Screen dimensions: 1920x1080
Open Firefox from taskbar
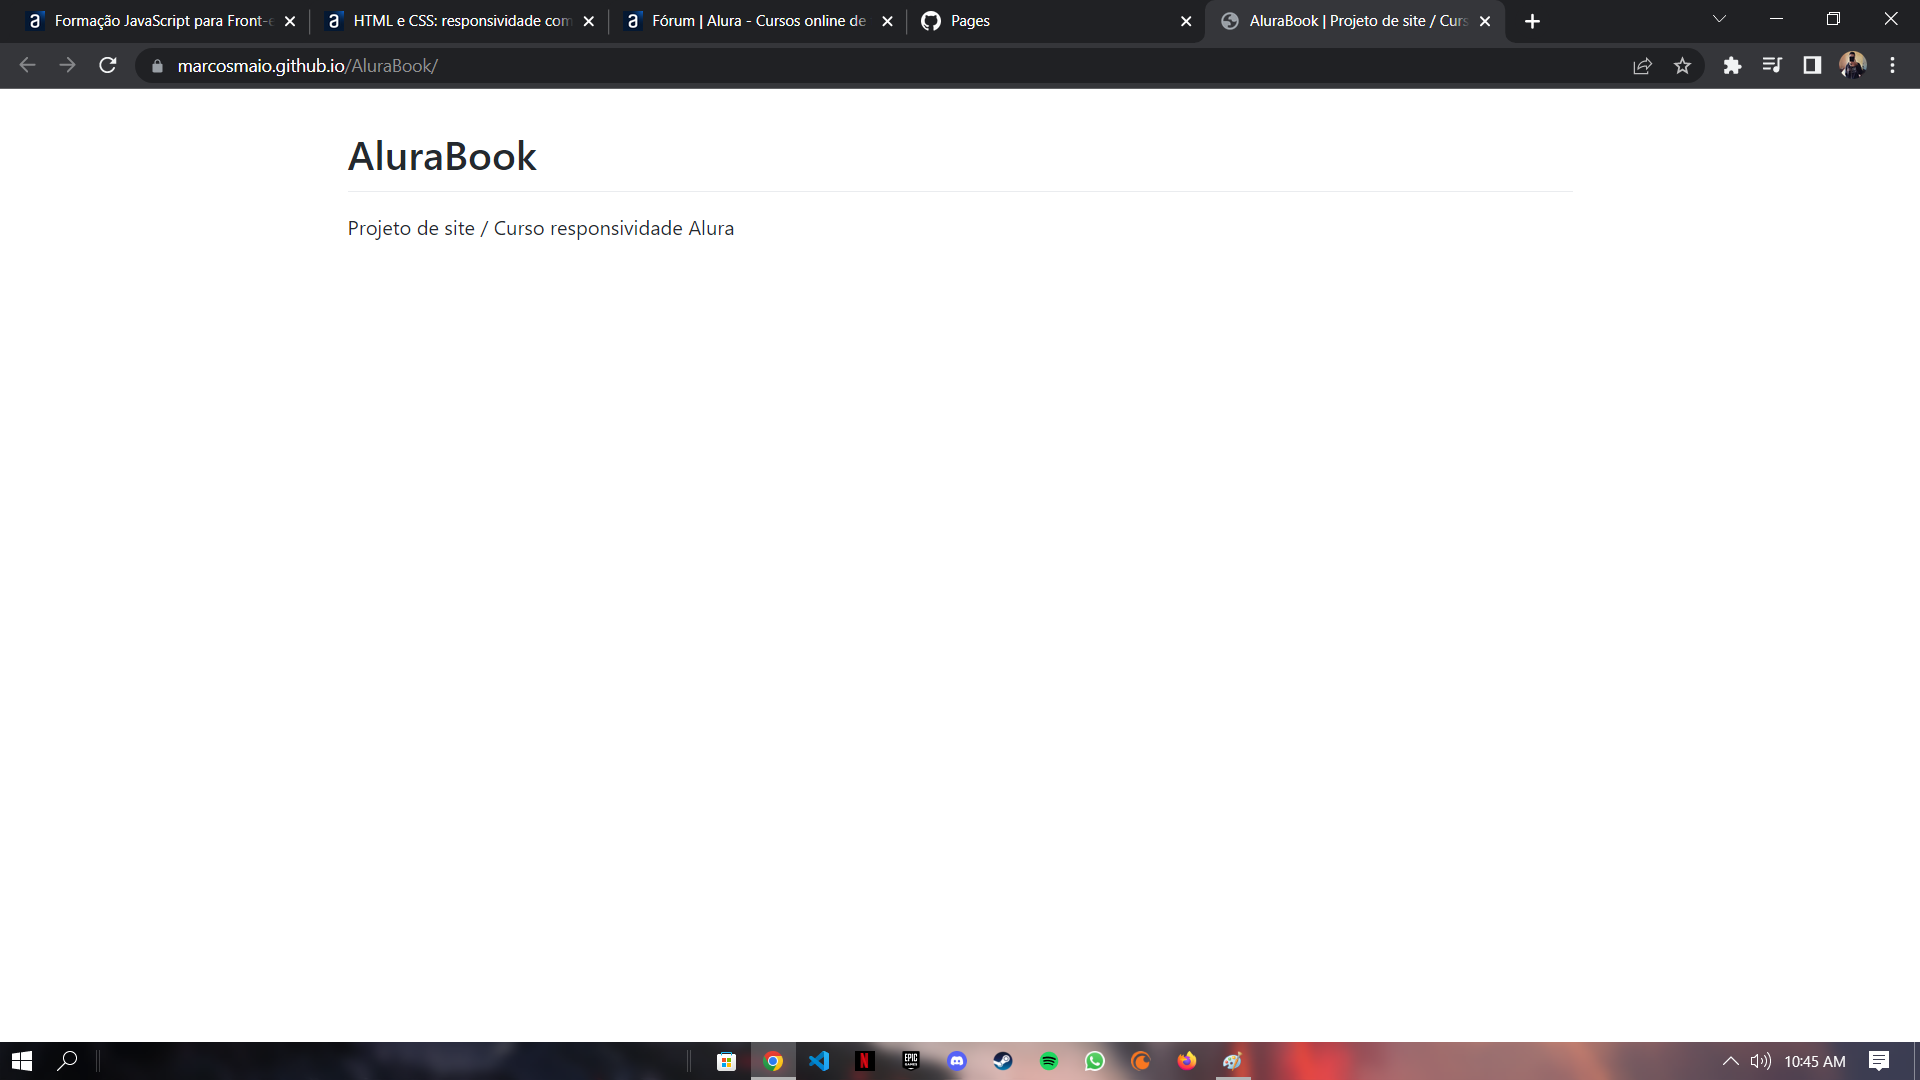[x=1187, y=1061]
